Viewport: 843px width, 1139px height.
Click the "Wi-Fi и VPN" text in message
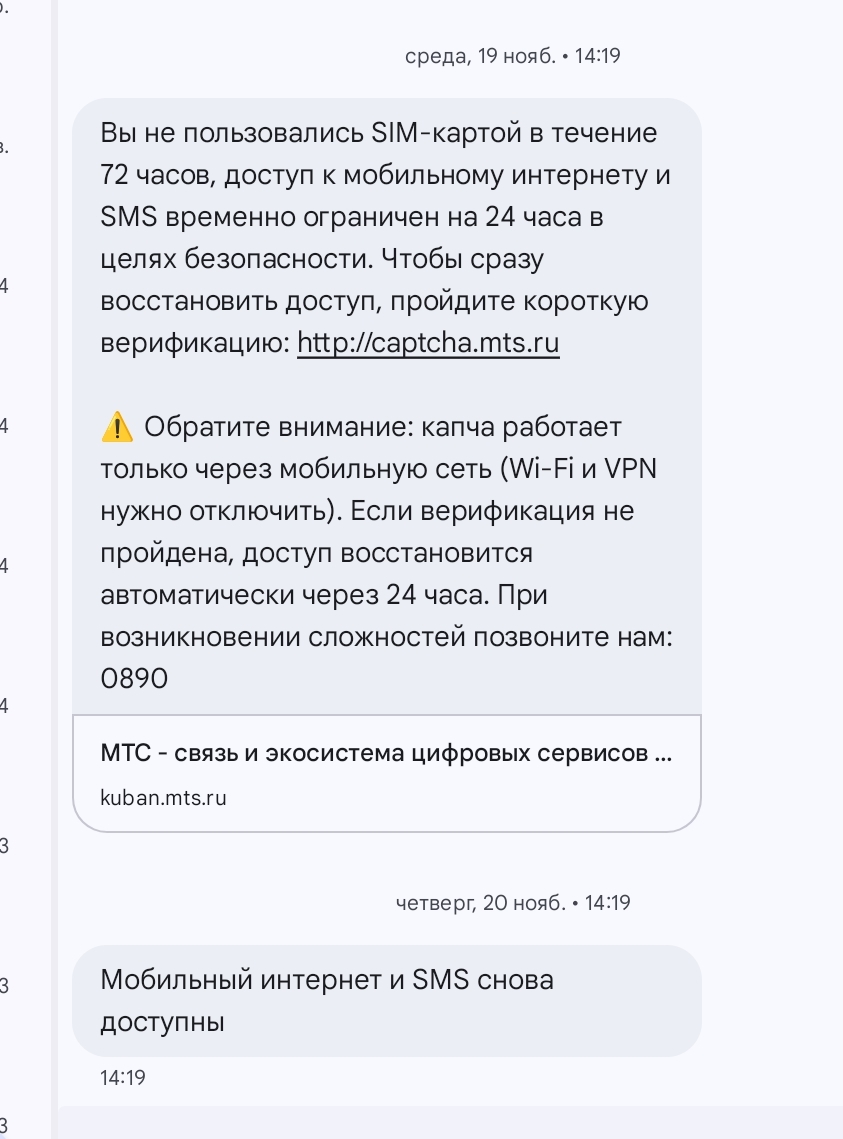pos(582,470)
